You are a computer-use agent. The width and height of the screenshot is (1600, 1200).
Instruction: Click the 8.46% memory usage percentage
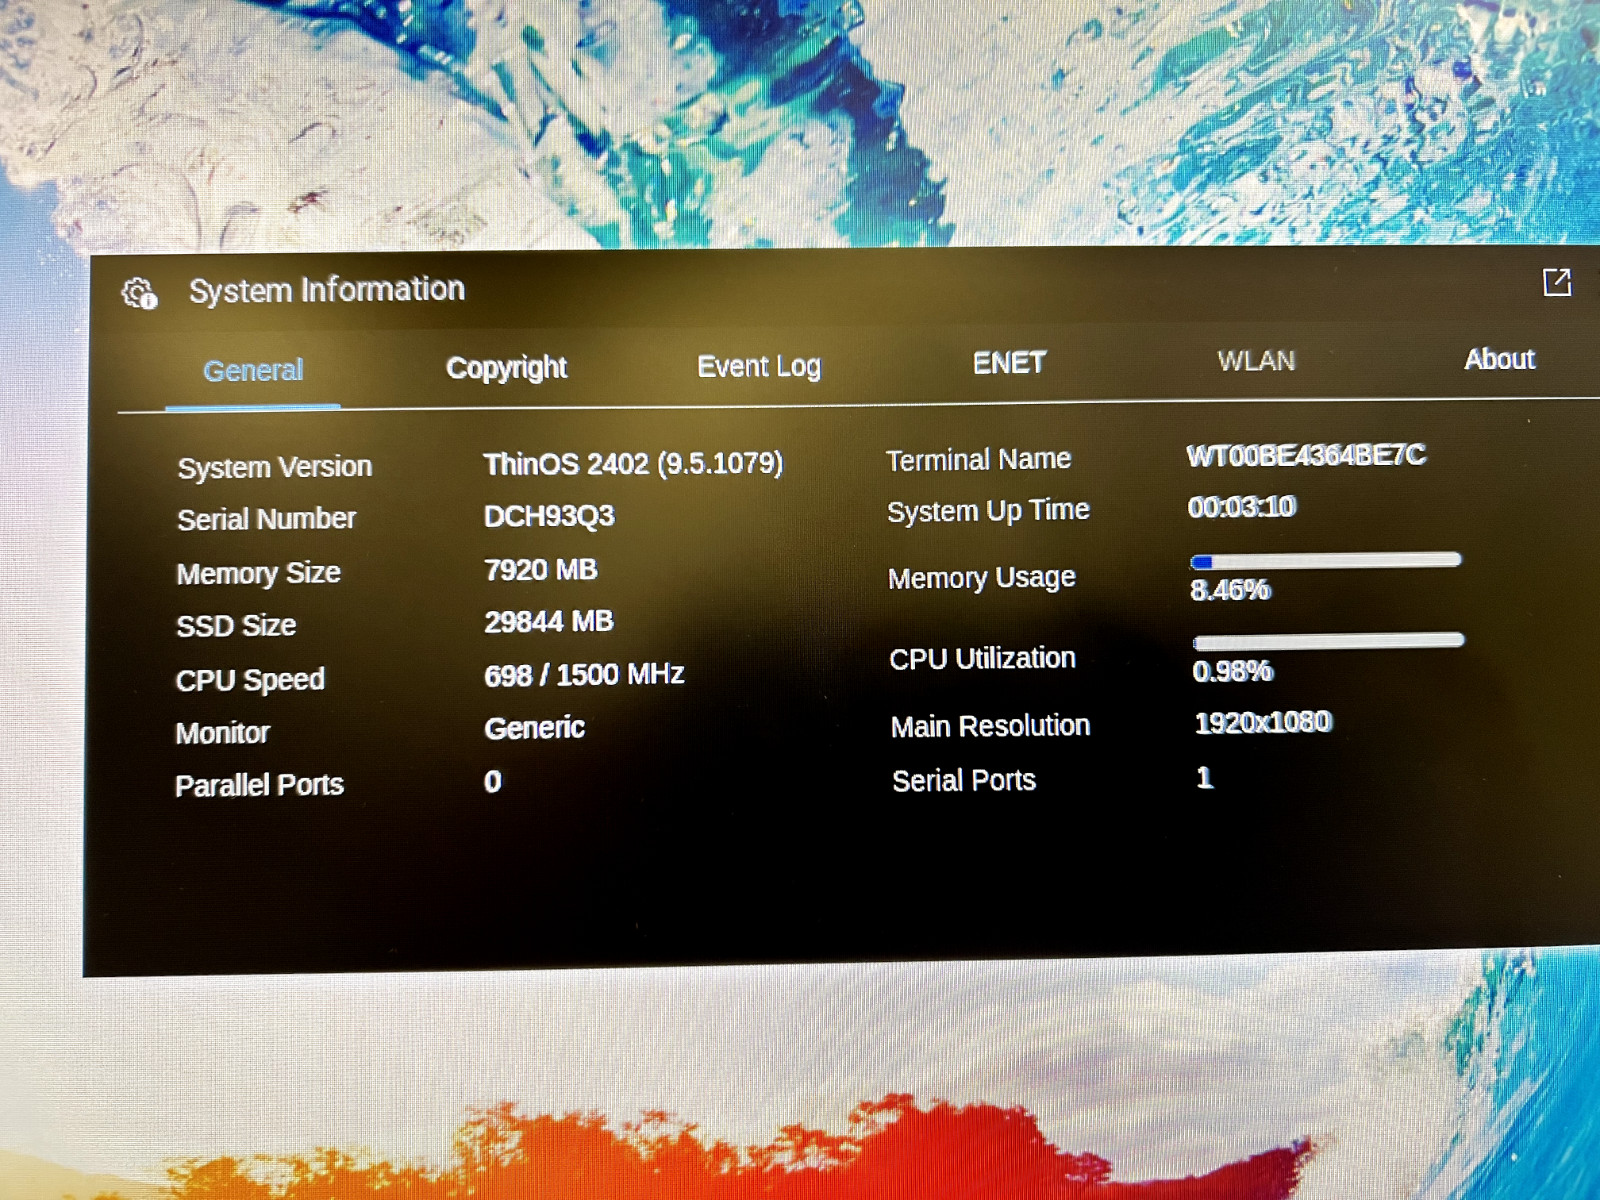(1230, 590)
